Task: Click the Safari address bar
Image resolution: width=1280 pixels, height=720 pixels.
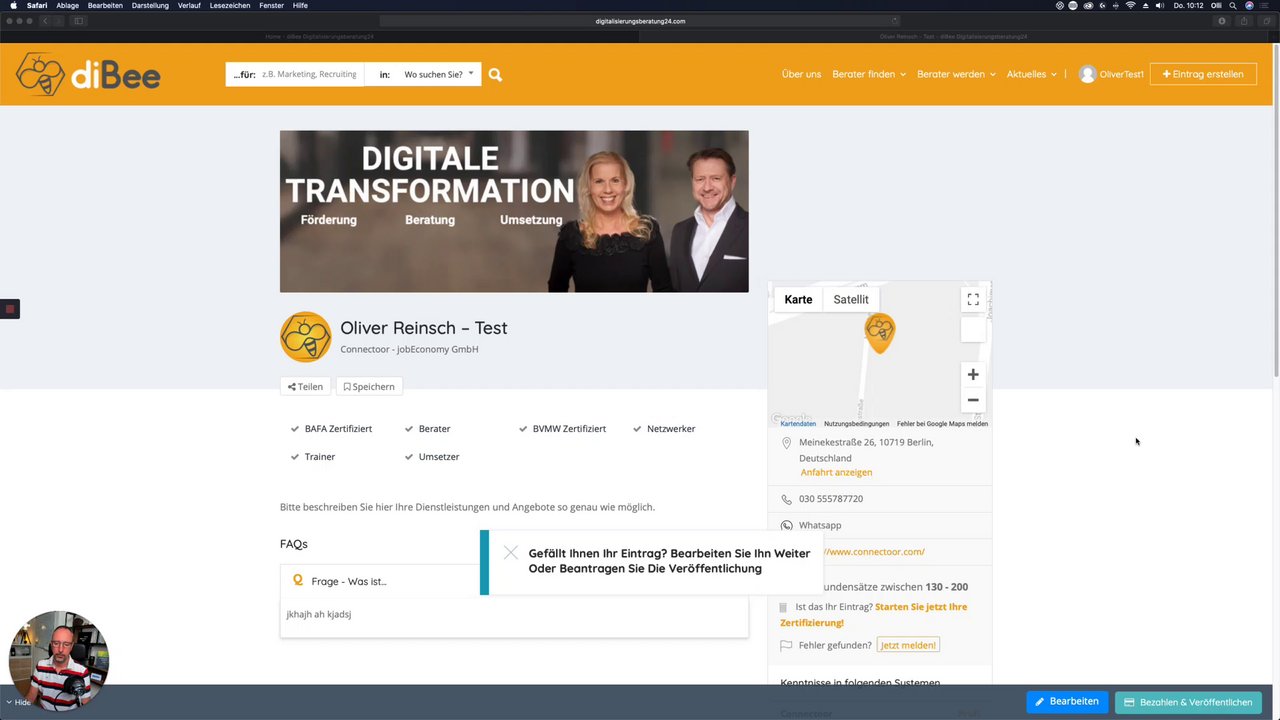Action: point(640,21)
